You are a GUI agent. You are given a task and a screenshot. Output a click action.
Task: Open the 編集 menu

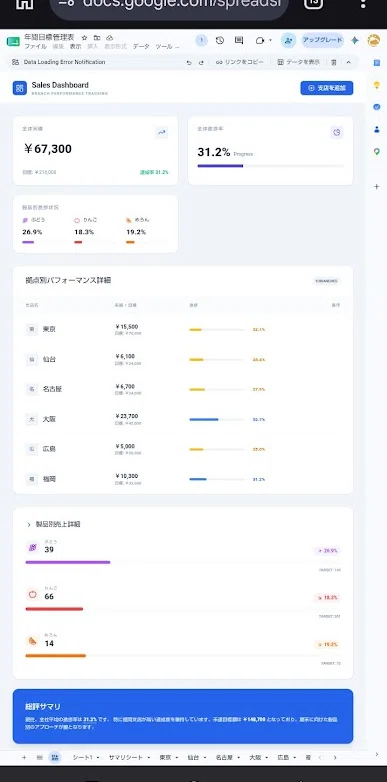[x=58, y=46]
